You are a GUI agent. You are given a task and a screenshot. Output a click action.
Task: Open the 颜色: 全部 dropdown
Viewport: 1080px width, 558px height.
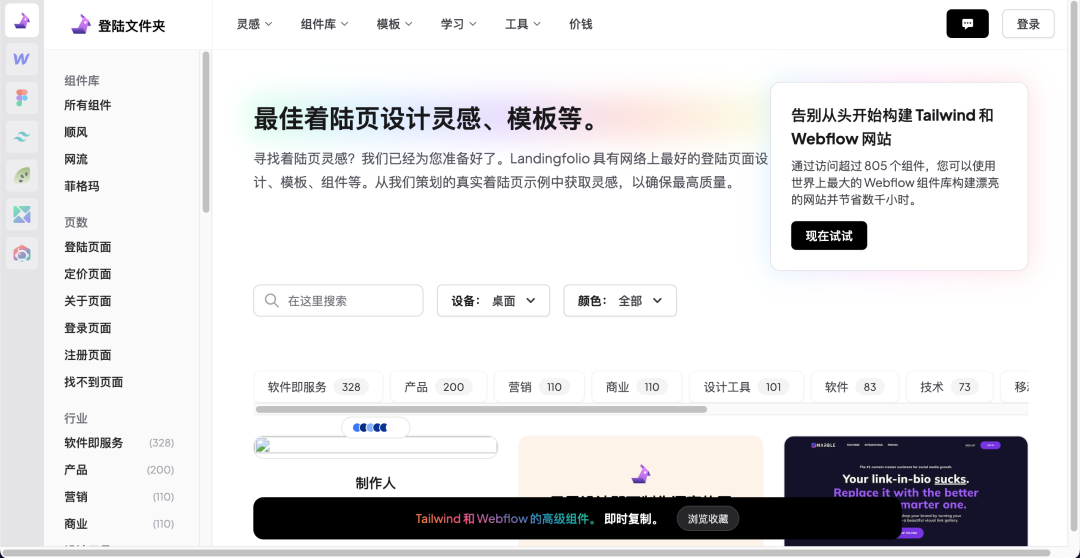coord(620,301)
